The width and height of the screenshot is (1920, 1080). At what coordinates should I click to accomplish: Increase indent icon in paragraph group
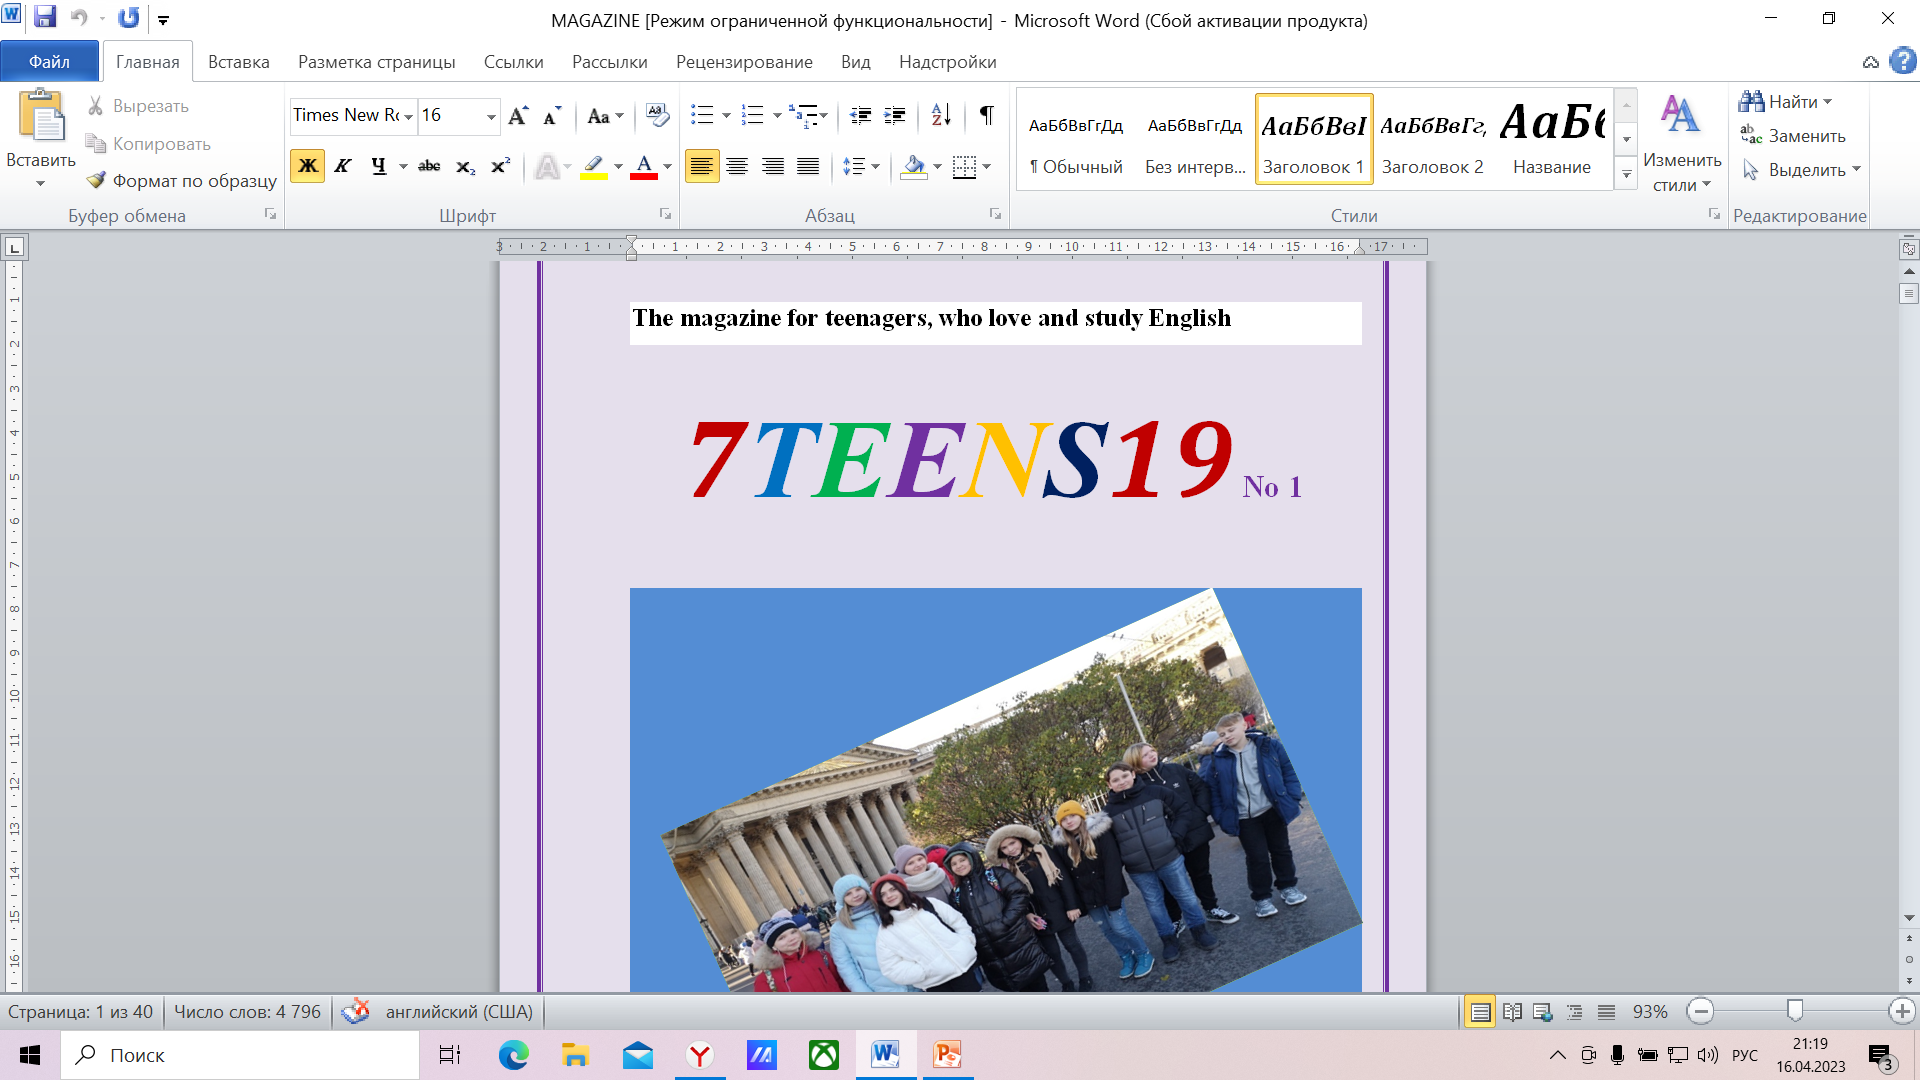[x=895, y=115]
